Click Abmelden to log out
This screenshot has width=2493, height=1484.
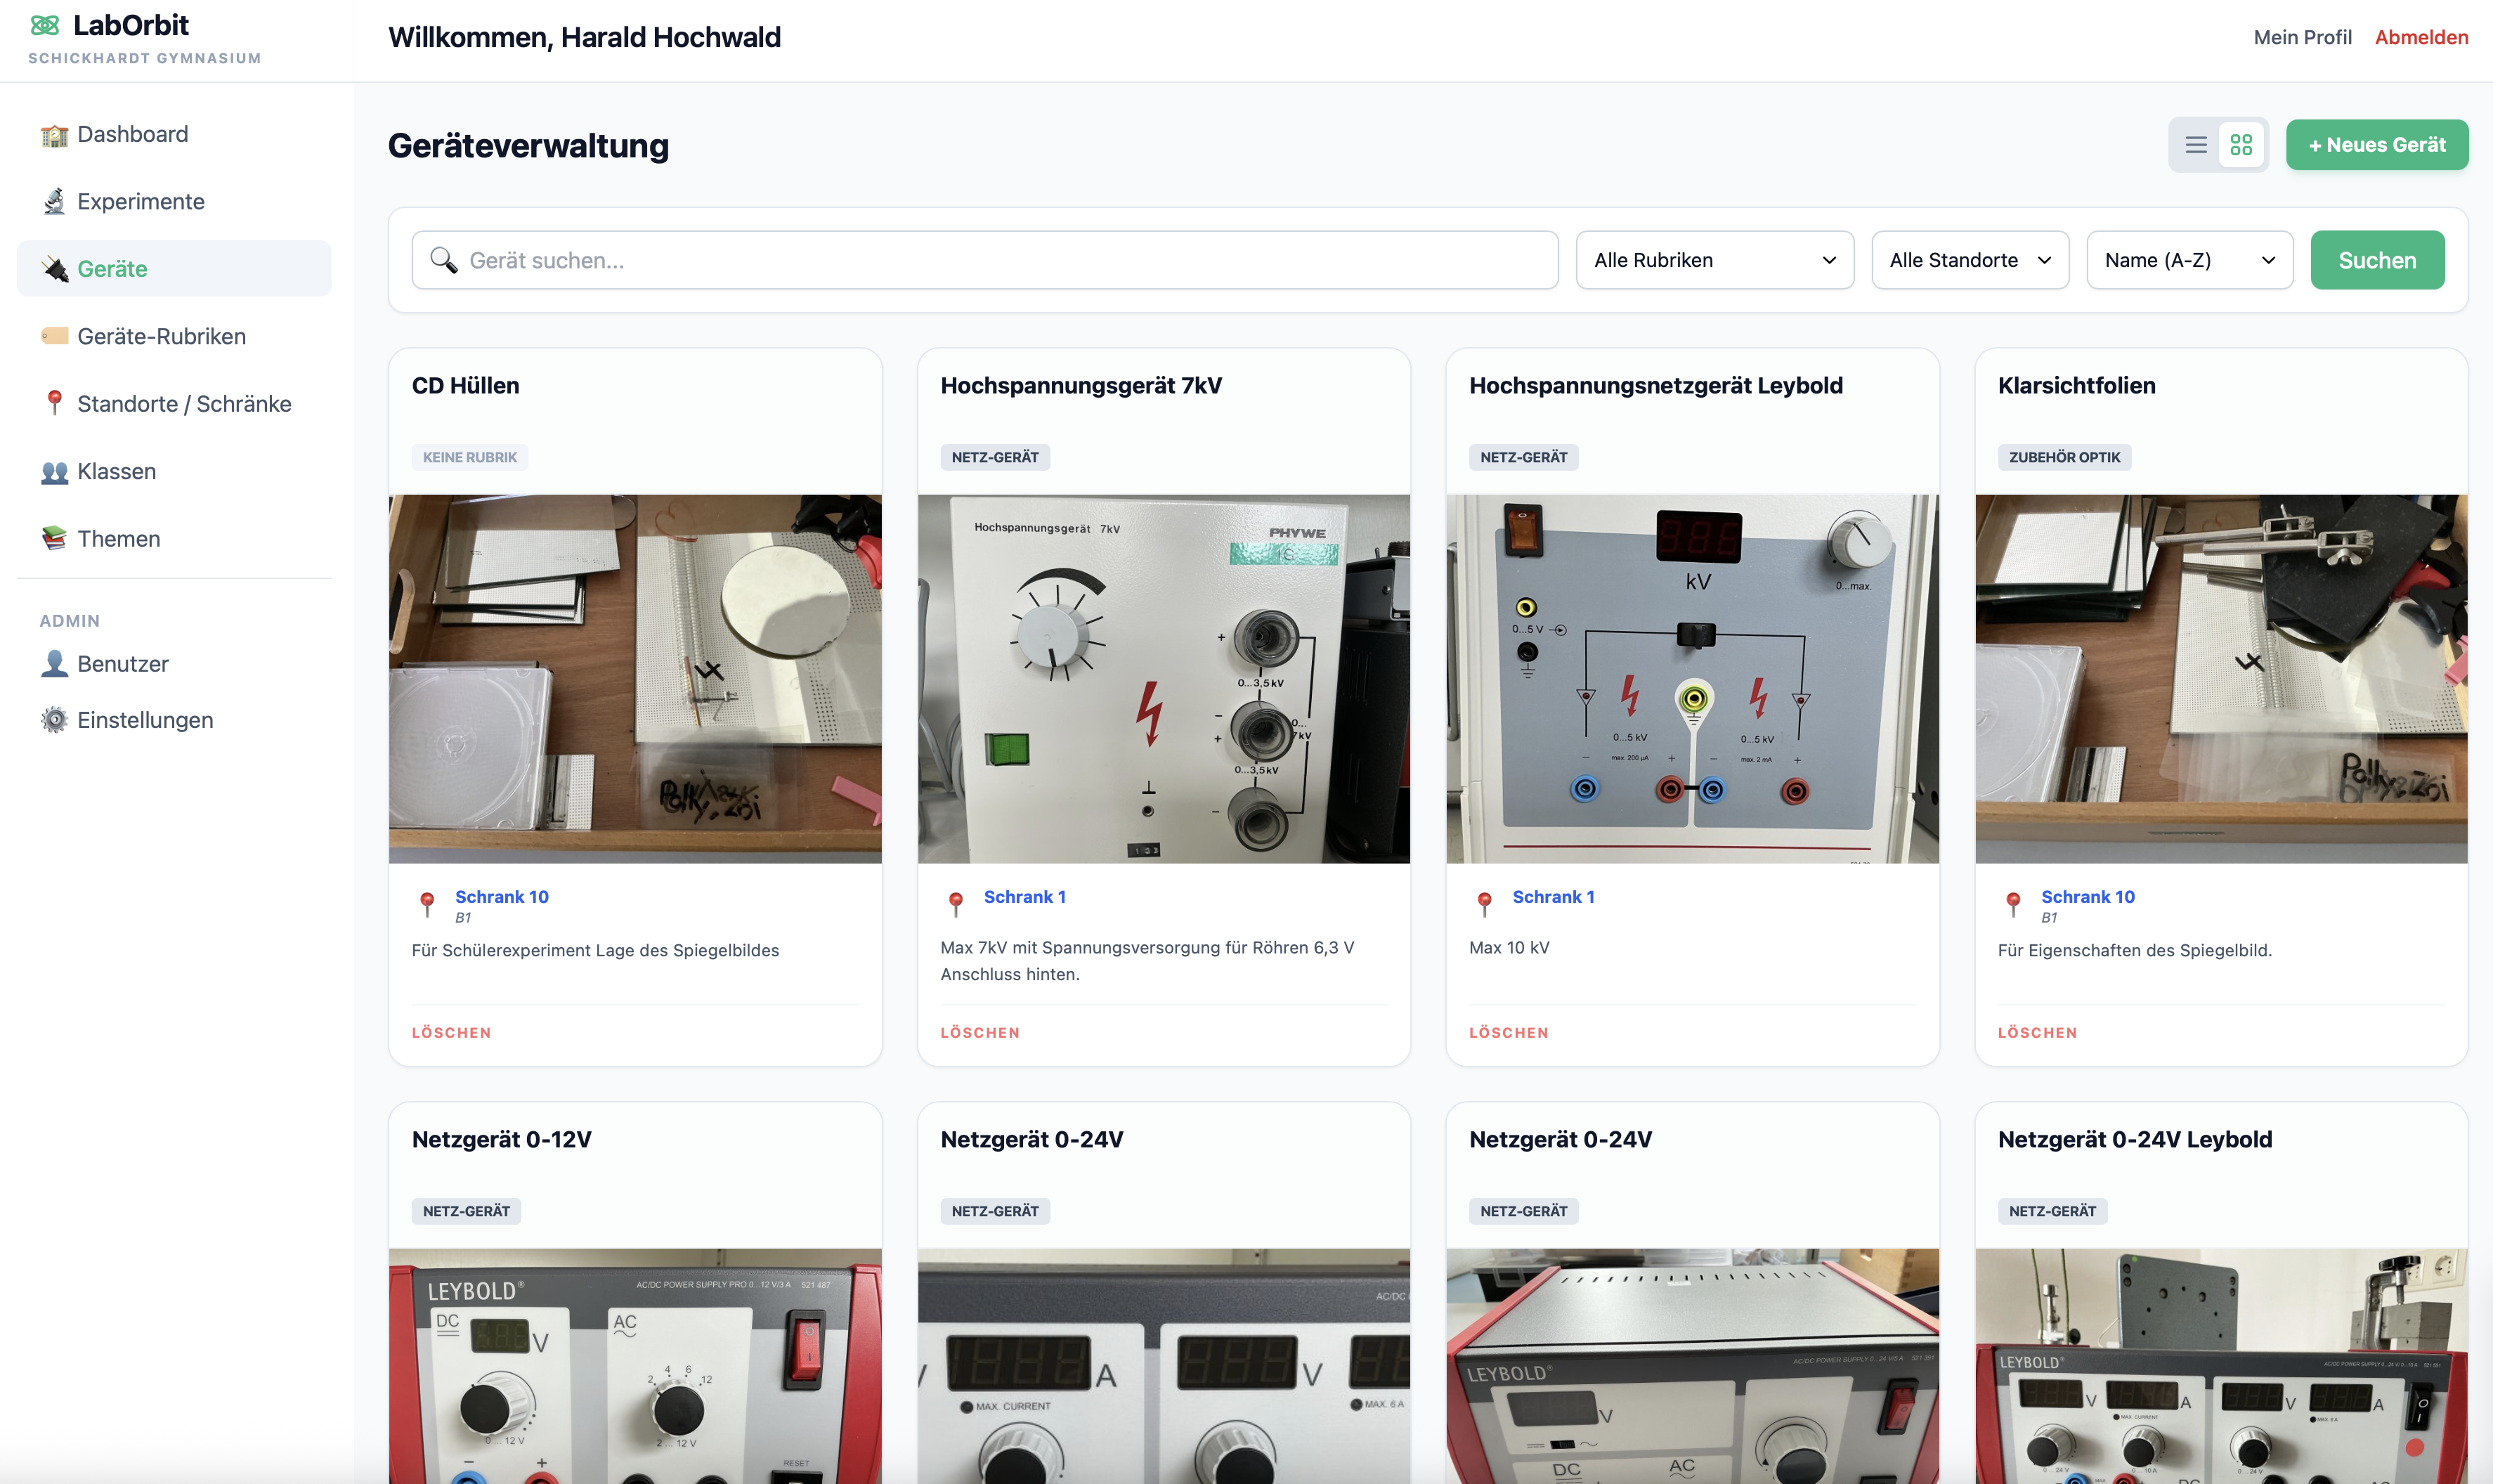click(x=2421, y=37)
